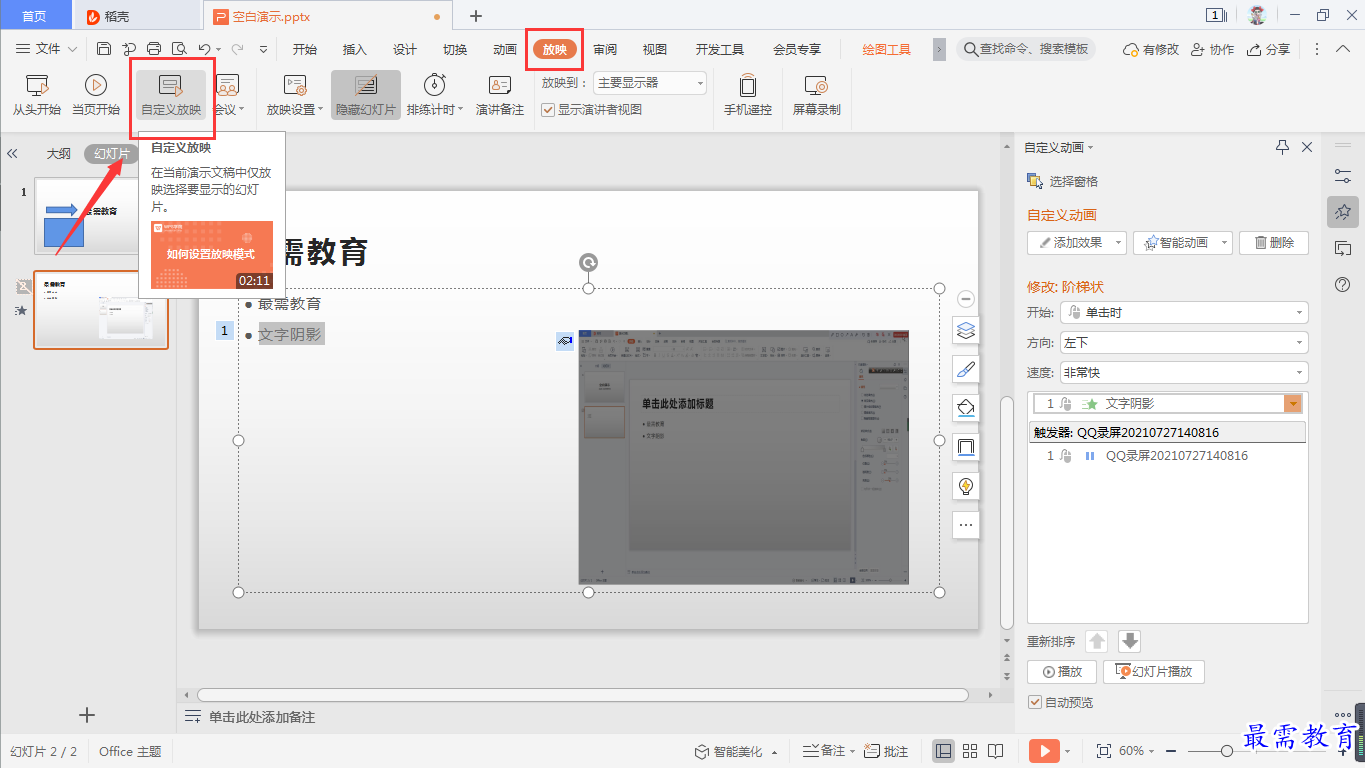Image resolution: width=1365 pixels, height=768 pixels.
Task: Click the 协作 collaborate button
Action: pos(1212,49)
